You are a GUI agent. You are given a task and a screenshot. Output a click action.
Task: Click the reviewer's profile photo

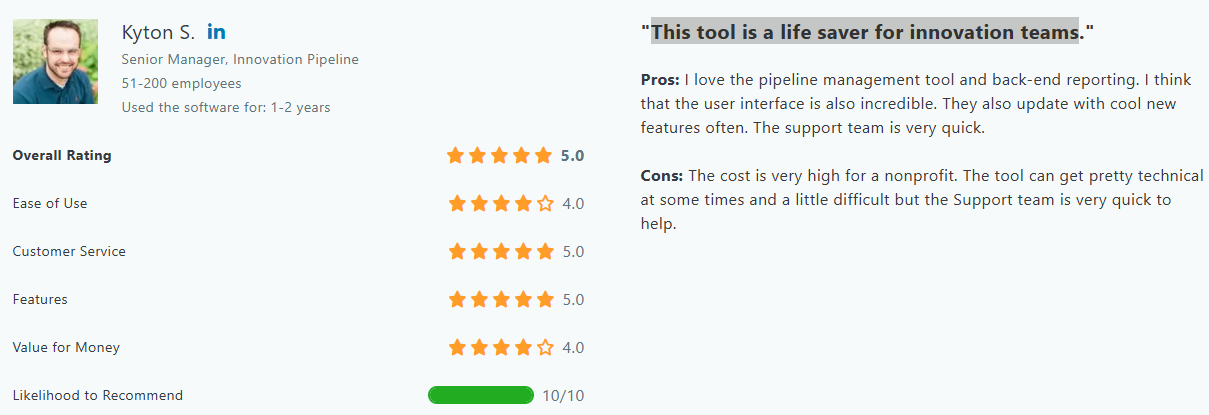(x=55, y=61)
